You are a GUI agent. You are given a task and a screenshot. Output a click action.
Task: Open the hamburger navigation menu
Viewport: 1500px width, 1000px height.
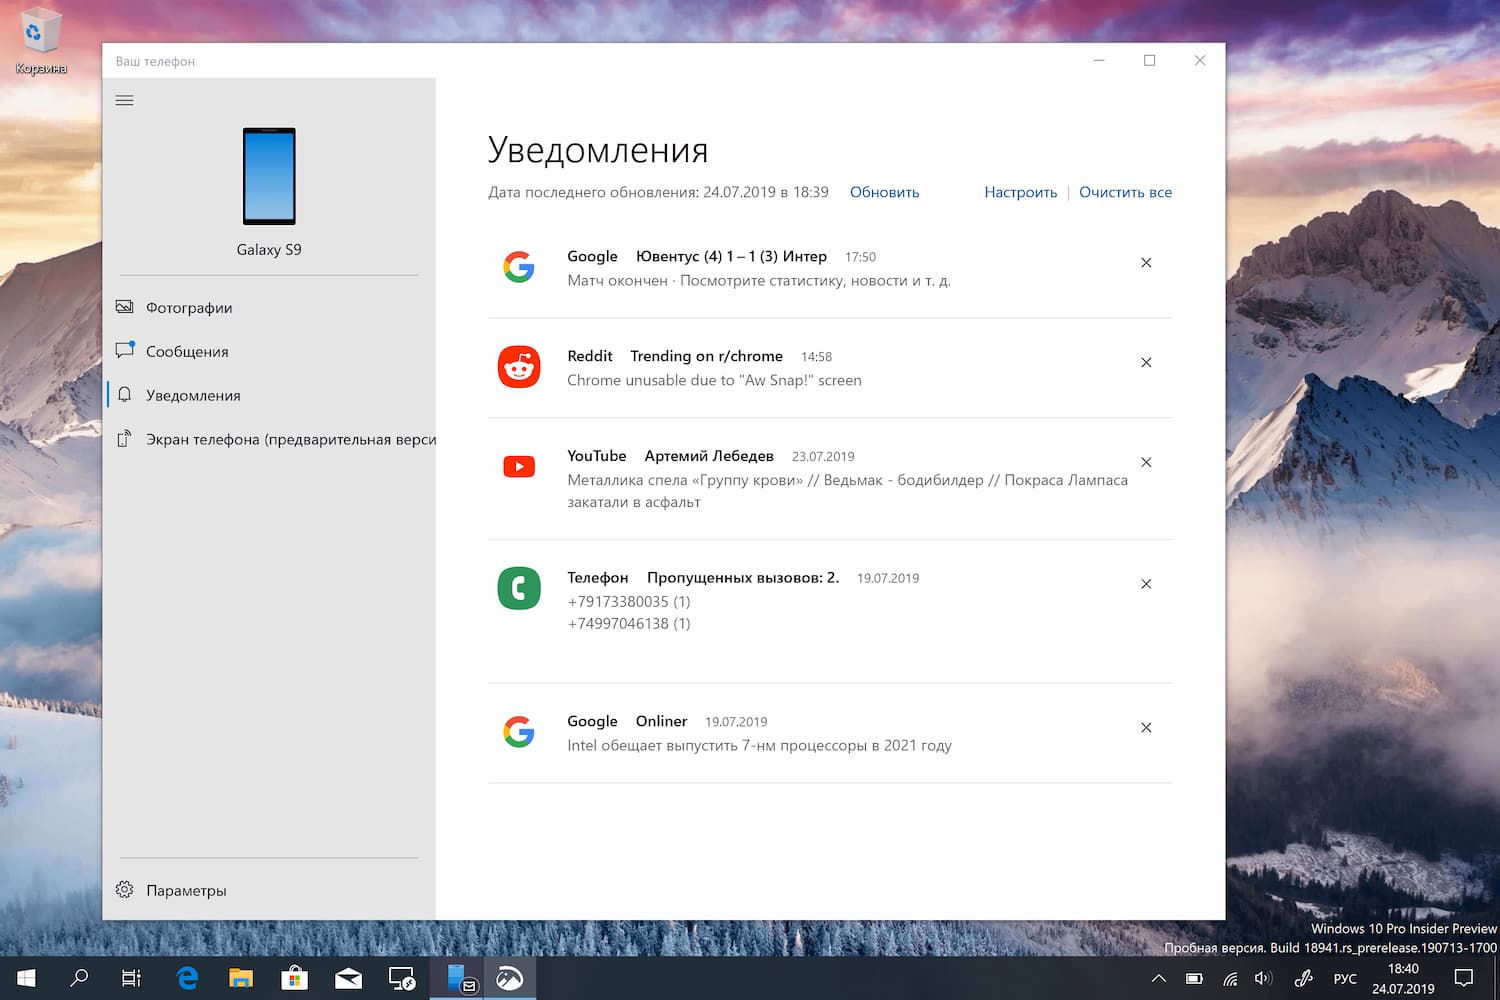click(124, 100)
